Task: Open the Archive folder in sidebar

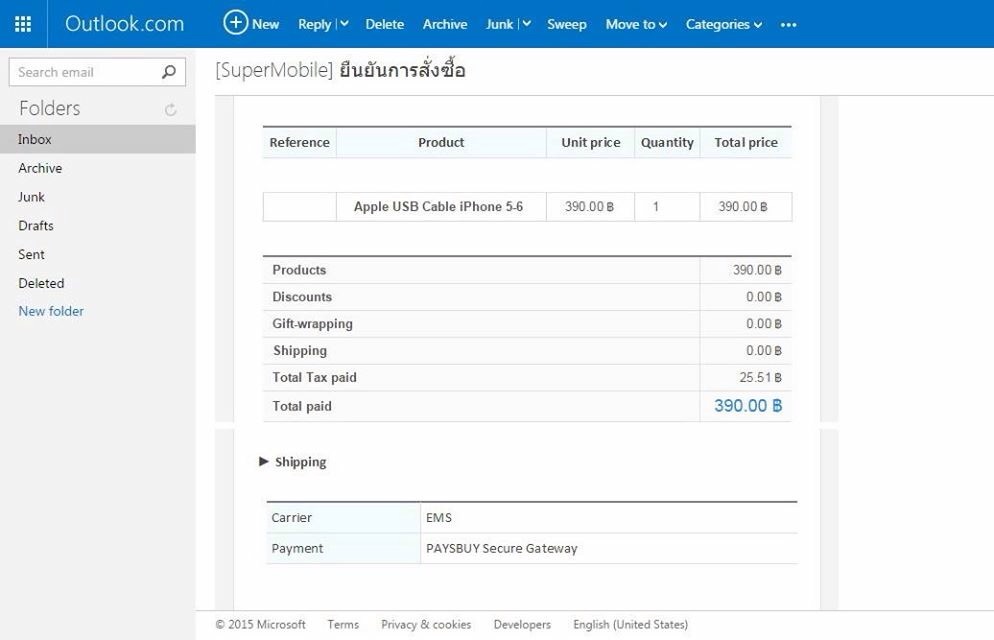Action: click(40, 168)
